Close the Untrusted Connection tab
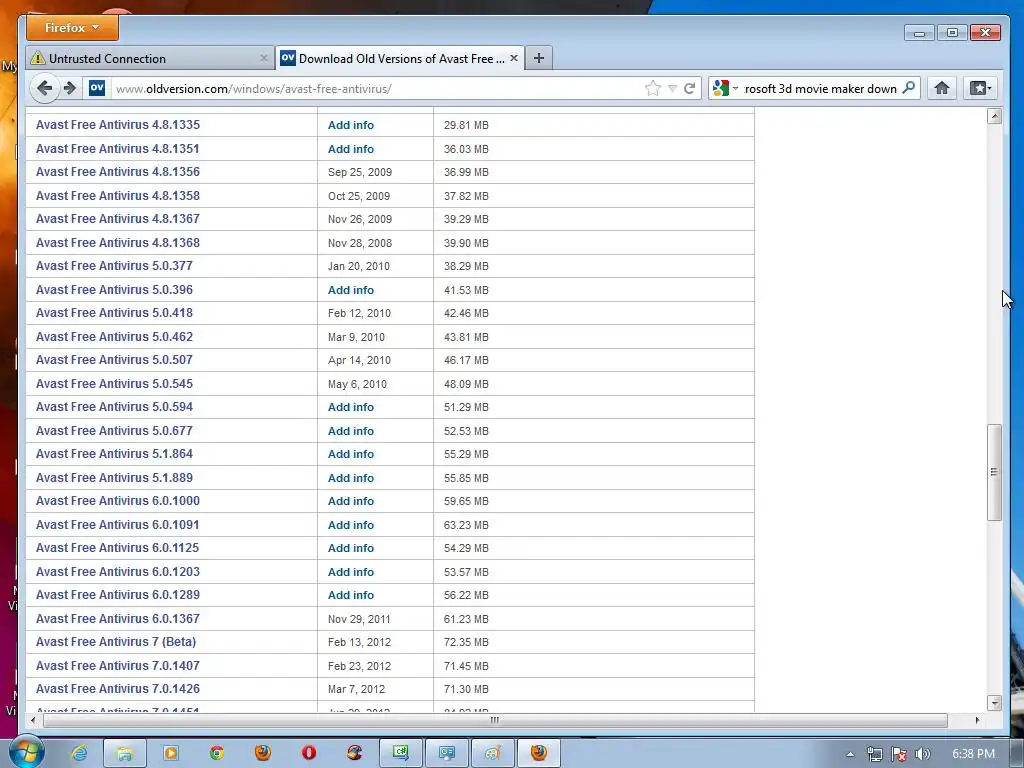 pyautogui.click(x=263, y=58)
